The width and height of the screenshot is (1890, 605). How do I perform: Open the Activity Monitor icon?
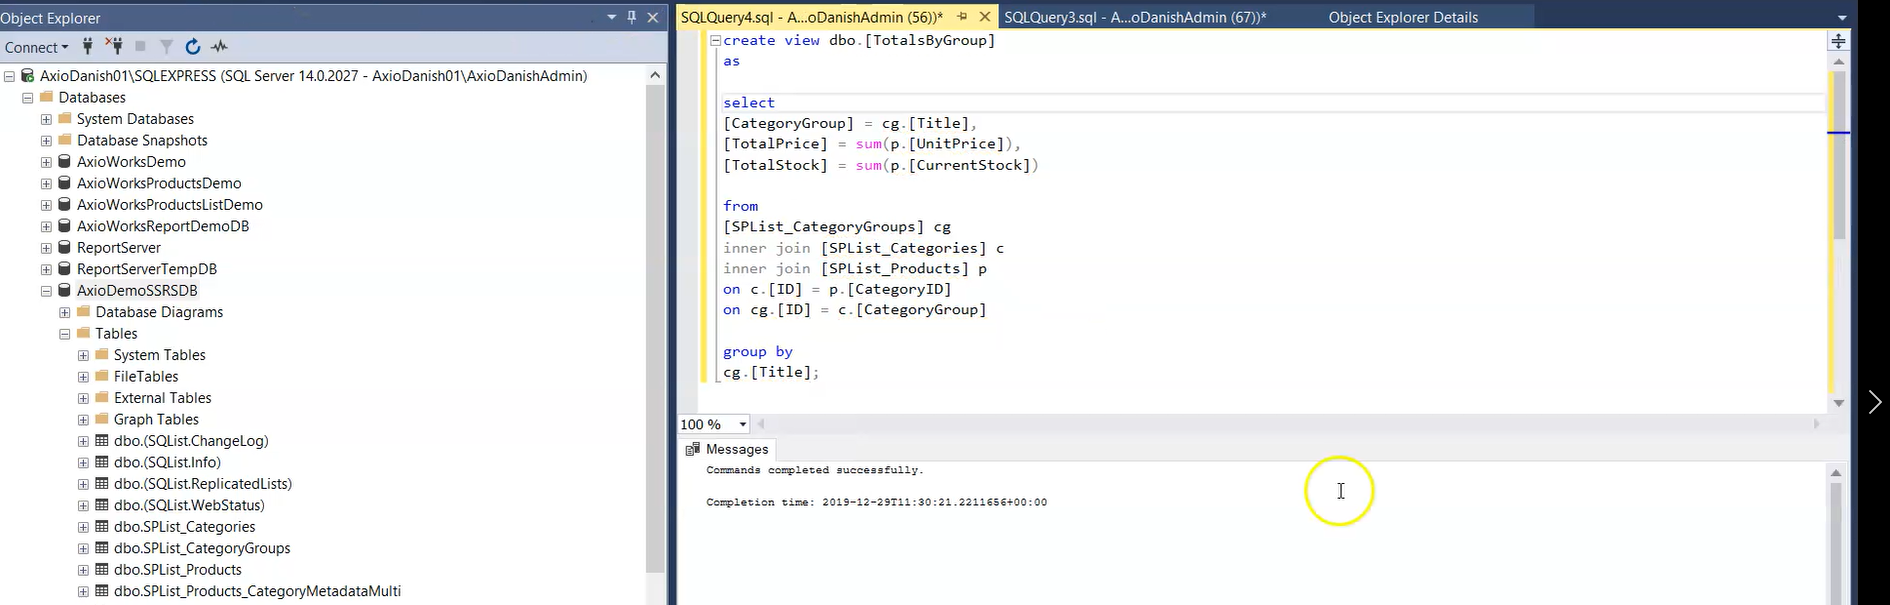click(x=220, y=46)
